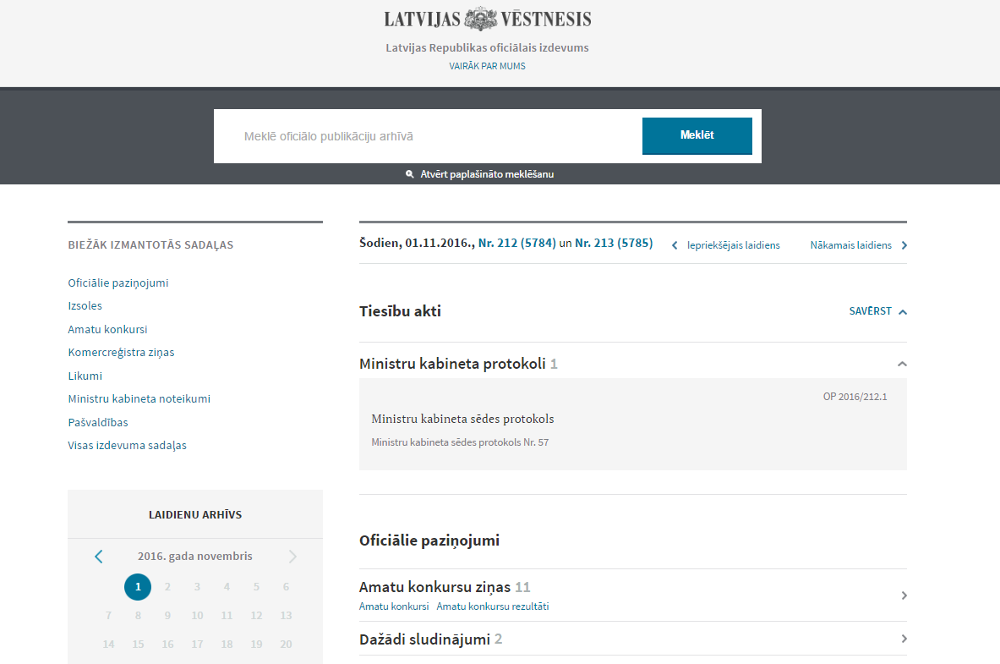Click the Tiesību akti heading
This screenshot has height=664, width=1000.
(x=400, y=311)
